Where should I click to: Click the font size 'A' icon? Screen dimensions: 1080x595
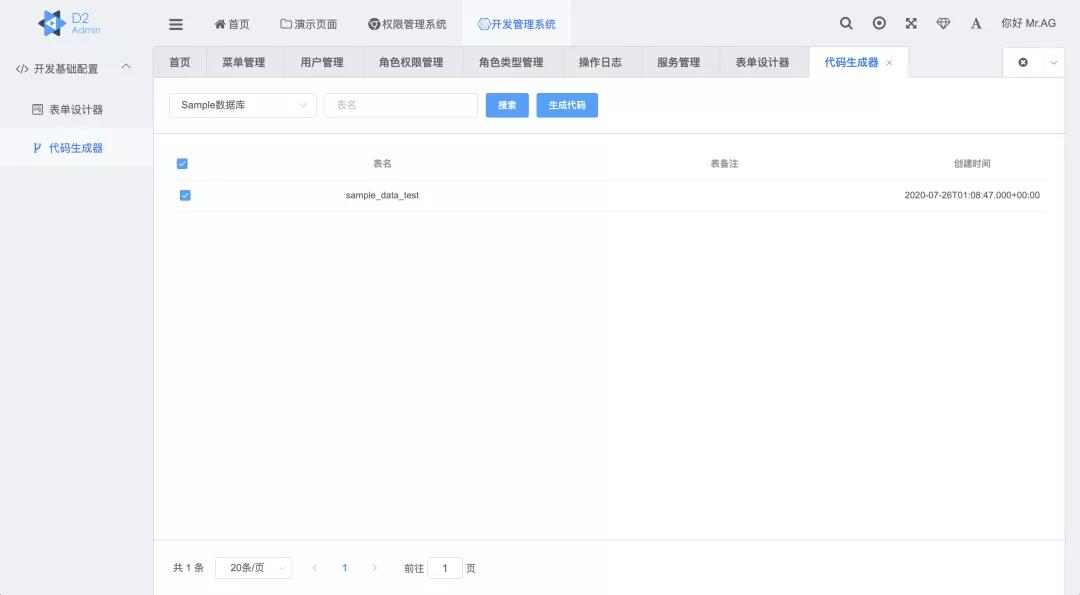click(976, 23)
